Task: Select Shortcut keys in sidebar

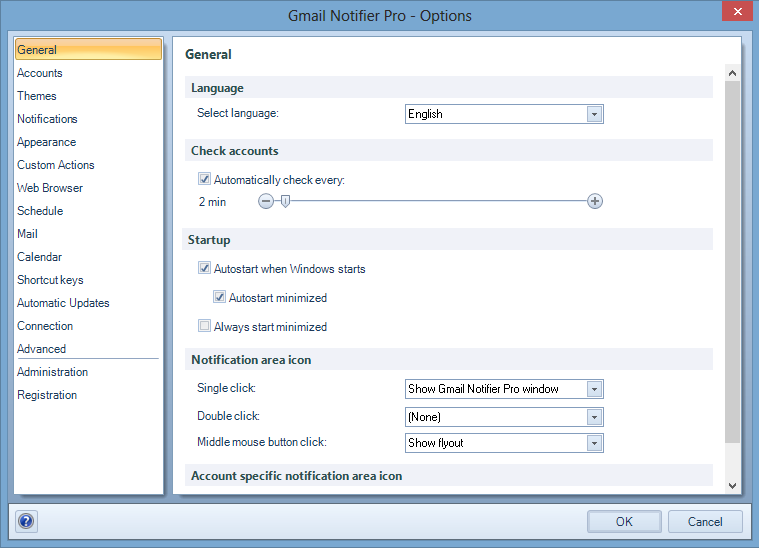Action: click(x=50, y=280)
